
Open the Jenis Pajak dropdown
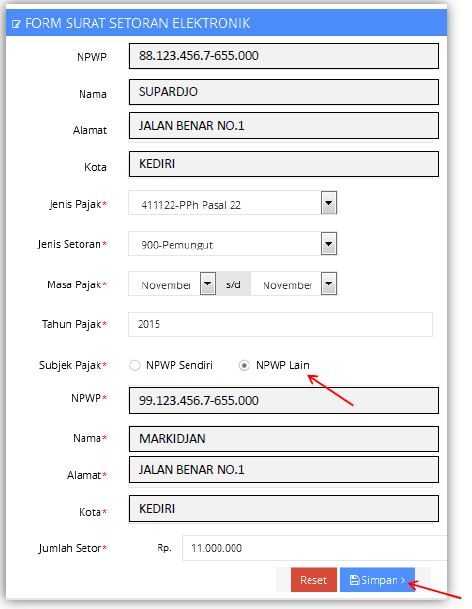(x=232, y=203)
